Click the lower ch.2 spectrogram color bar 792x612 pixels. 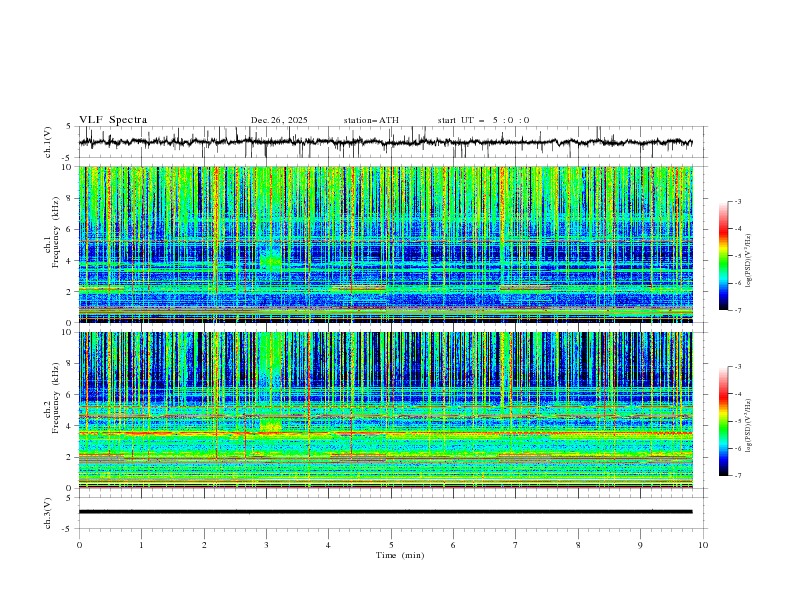[x=723, y=421]
